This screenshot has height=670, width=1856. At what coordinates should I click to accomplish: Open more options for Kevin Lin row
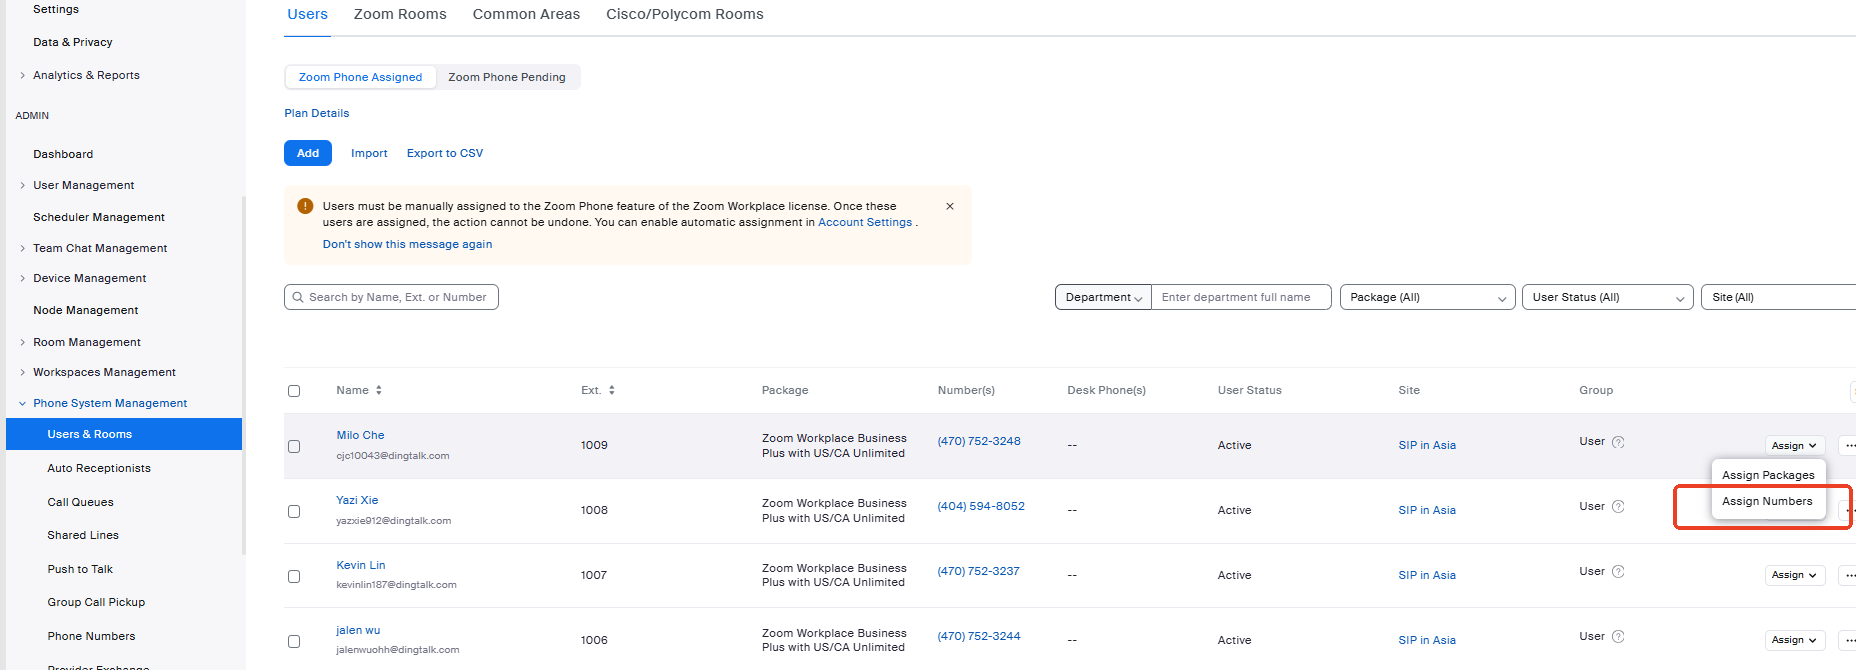(x=1848, y=575)
